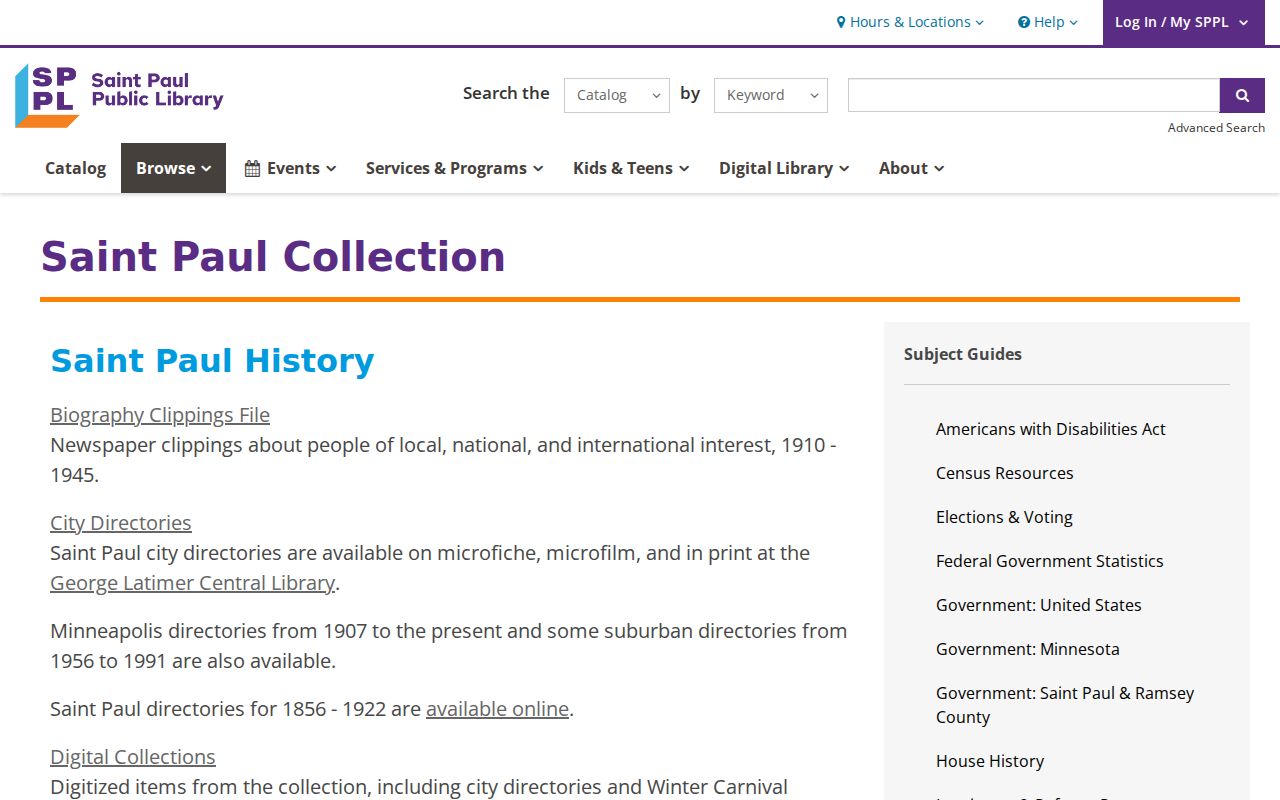Viewport: 1280px width, 800px height.
Task: Expand the Hours & Locations menu
Action: pyautogui.click(x=910, y=22)
